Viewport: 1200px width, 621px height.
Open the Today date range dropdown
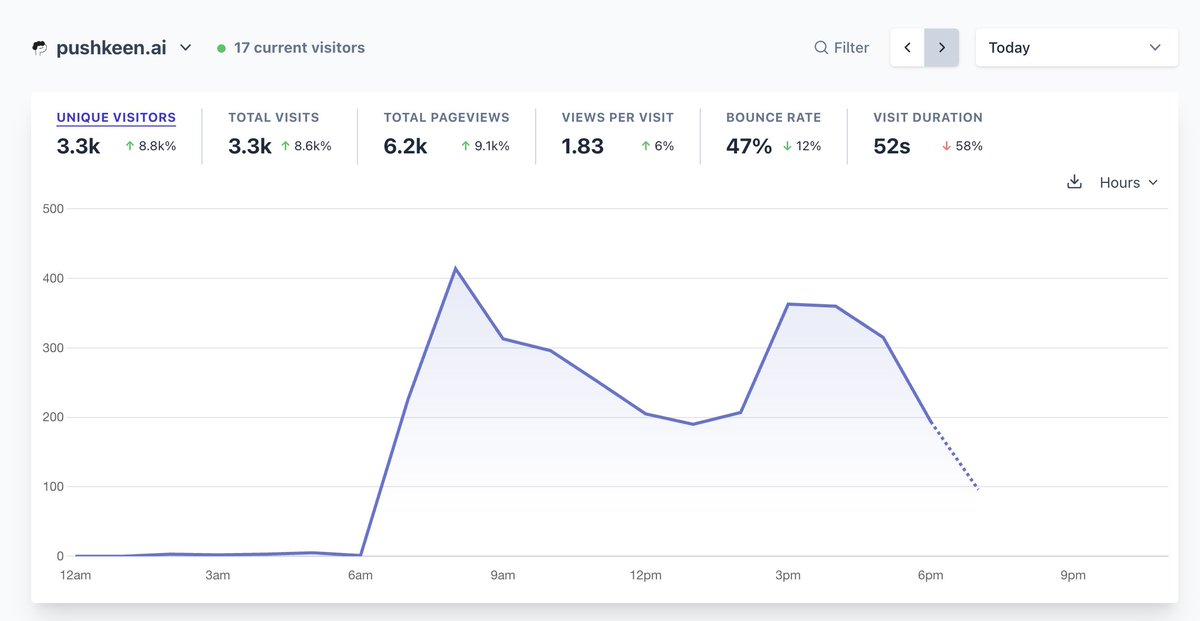point(1075,47)
